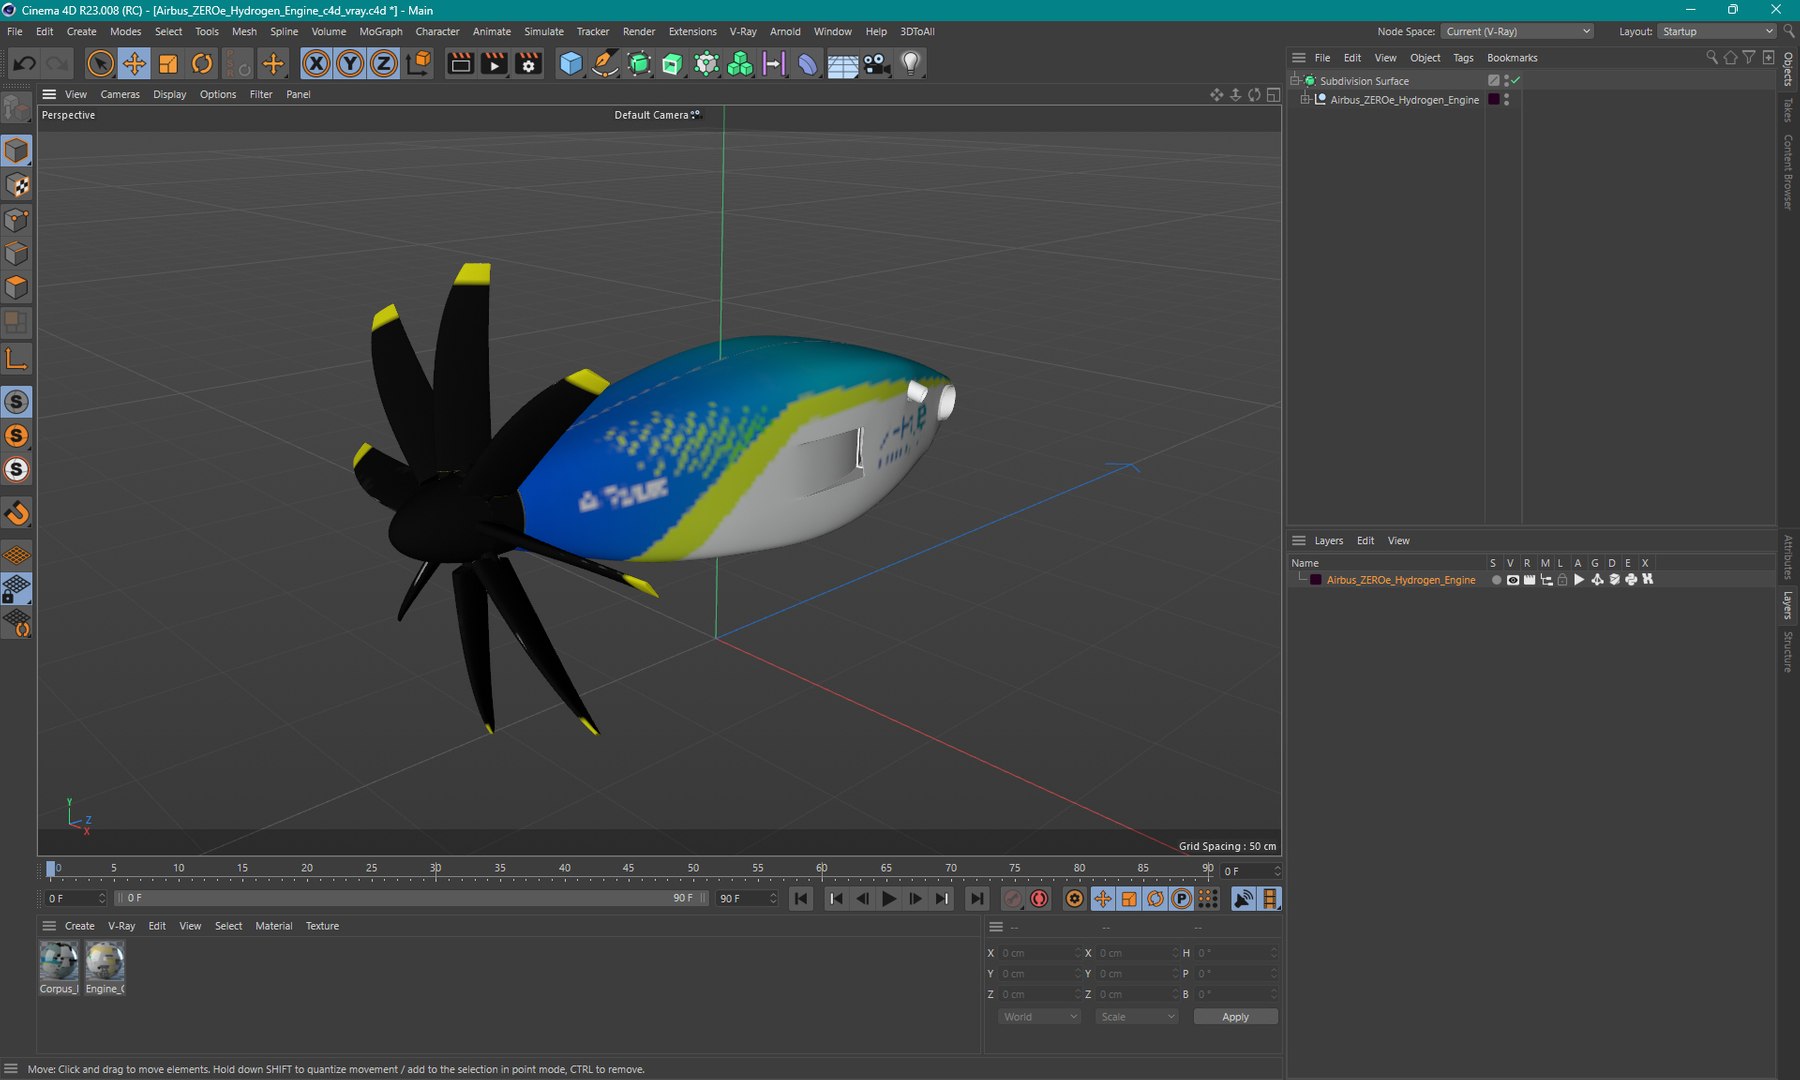
Task: Toggle Locked Workplane icon
Action: (x=17, y=589)
